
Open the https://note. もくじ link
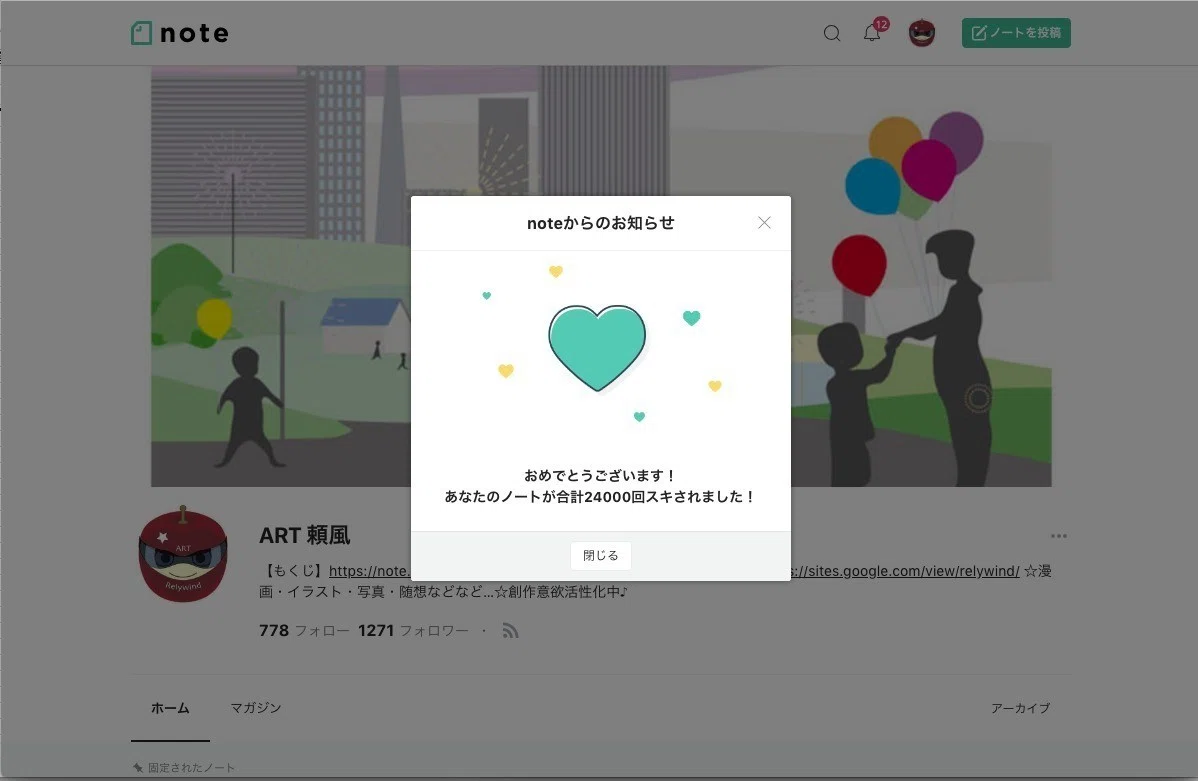point(370,571)
